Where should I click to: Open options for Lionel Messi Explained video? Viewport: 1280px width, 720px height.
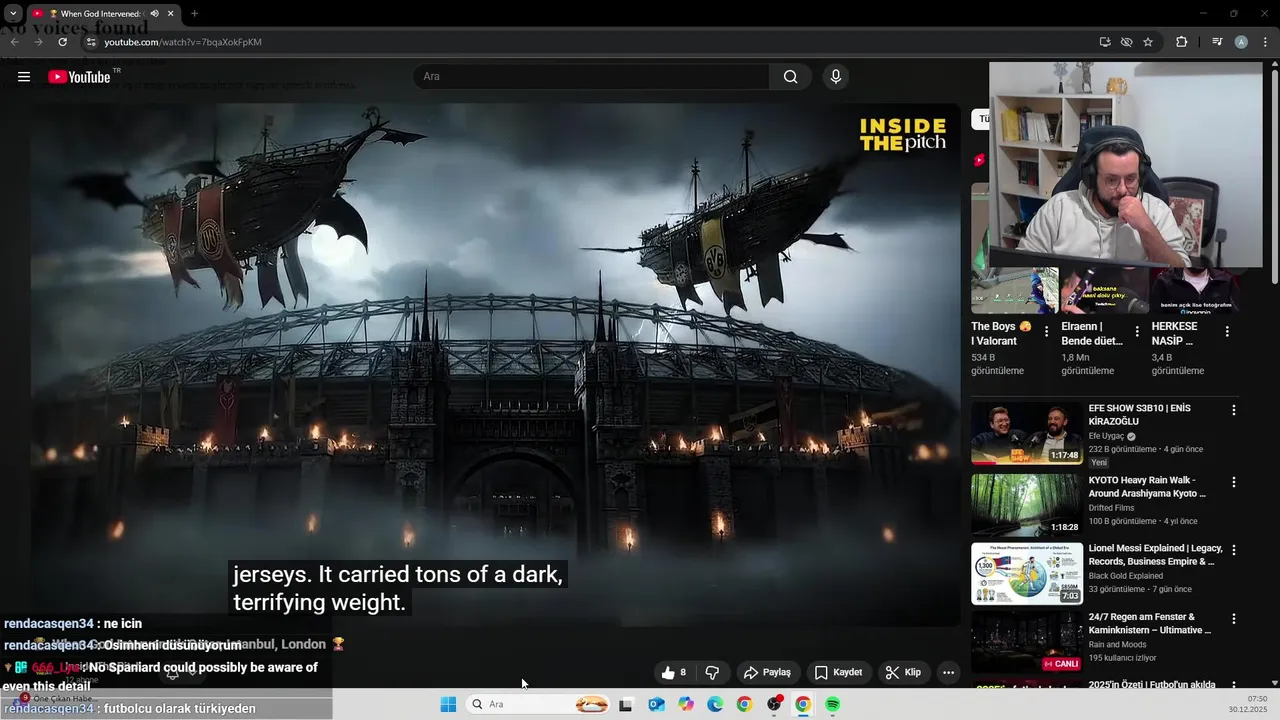tap(1233, 550)
